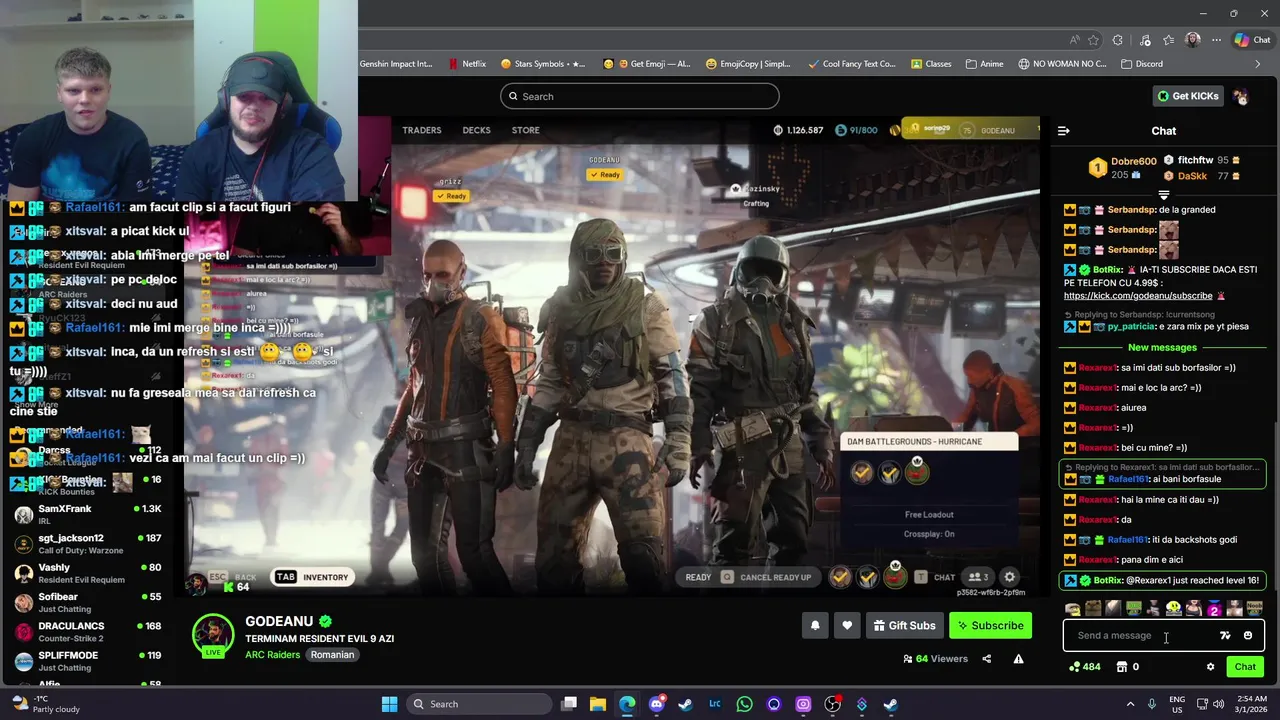Open ARC Raiders category link
Viewport: 1280px width, 720px height.
click(272, 655)
